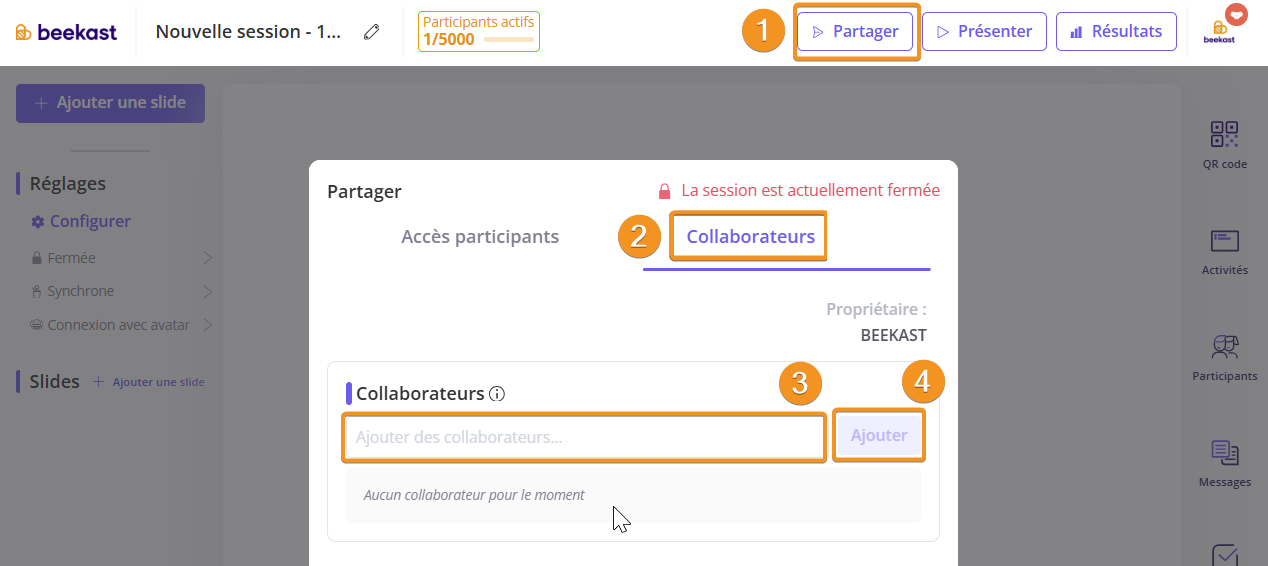Click the Collaborateurs info icon
Image resolution: width=1268 pixels, height=566 pixels.
tap(497, 394)
